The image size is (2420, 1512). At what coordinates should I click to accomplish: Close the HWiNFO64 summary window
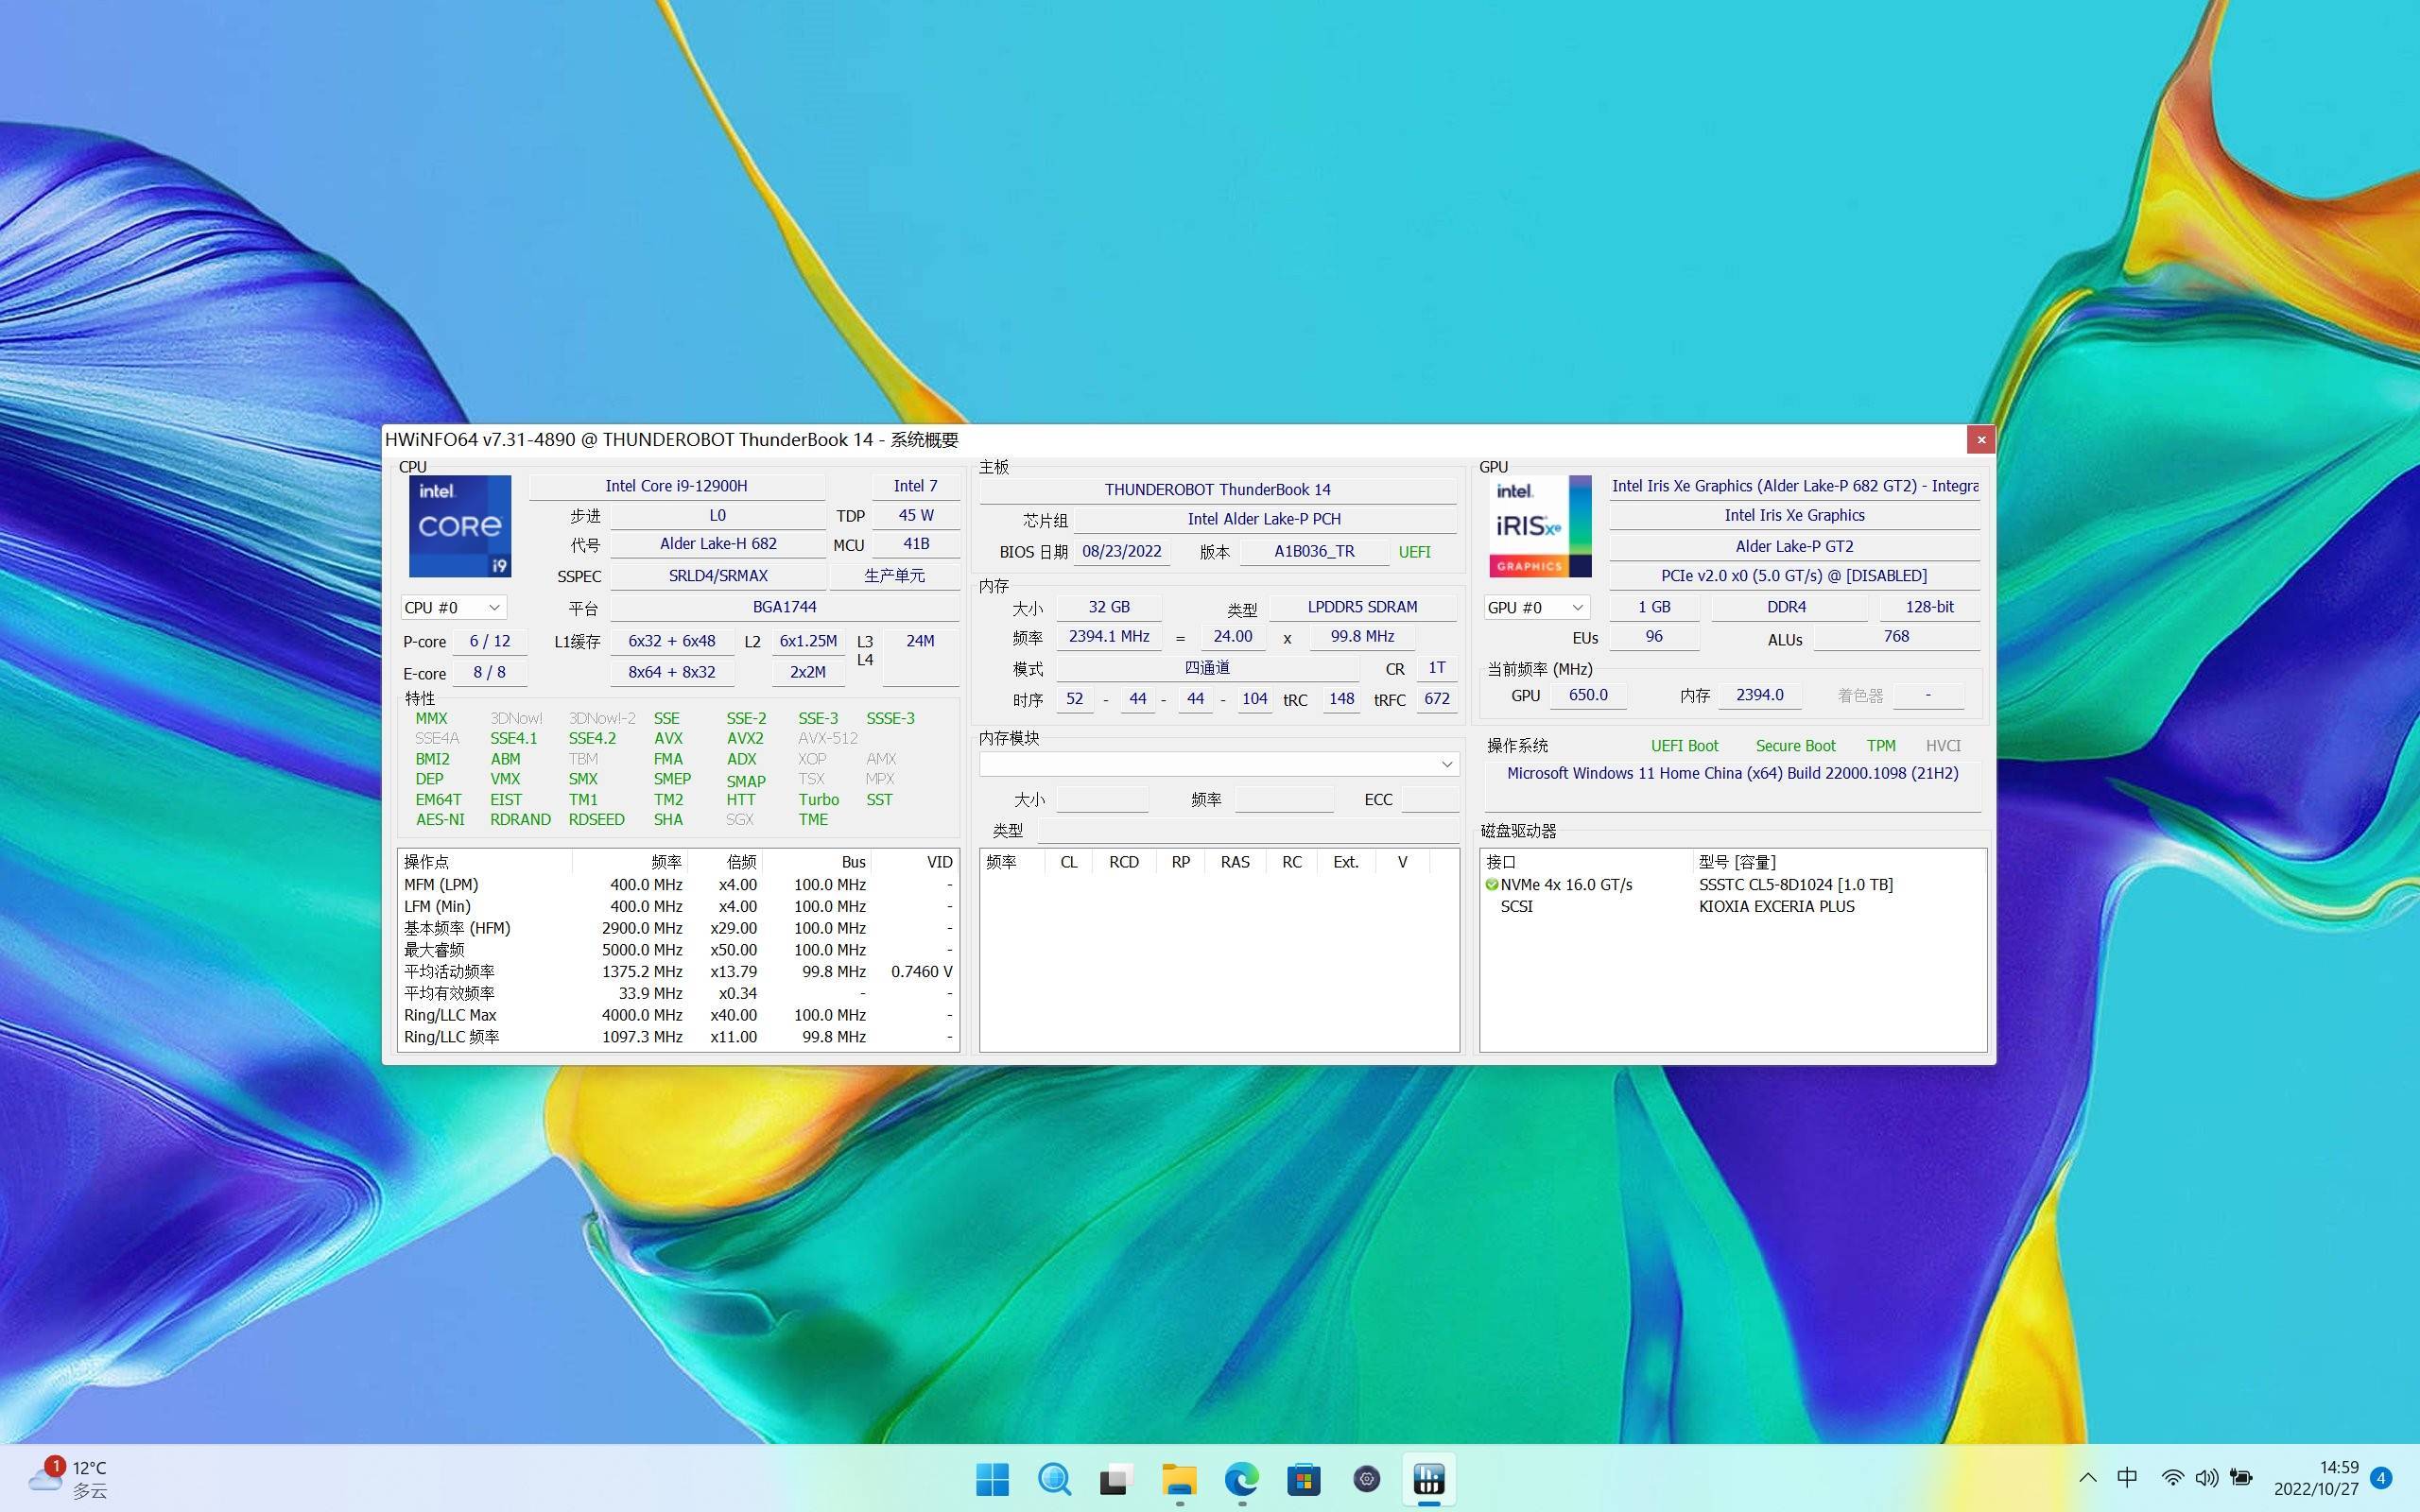coord(1980,440)
